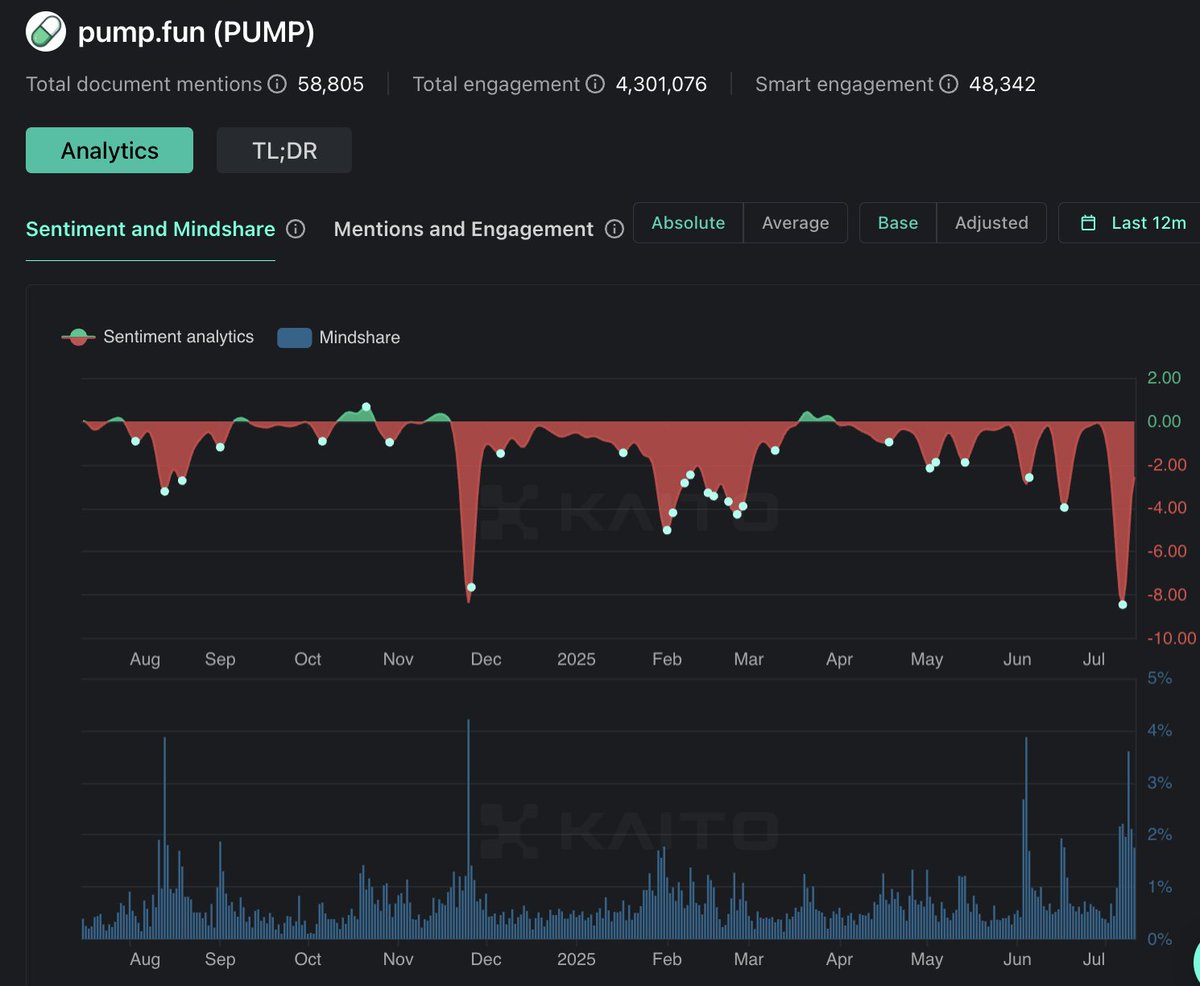Open info icon beside Total document mentions
Screen dimensions: 1200x986
tap(277, 84)
